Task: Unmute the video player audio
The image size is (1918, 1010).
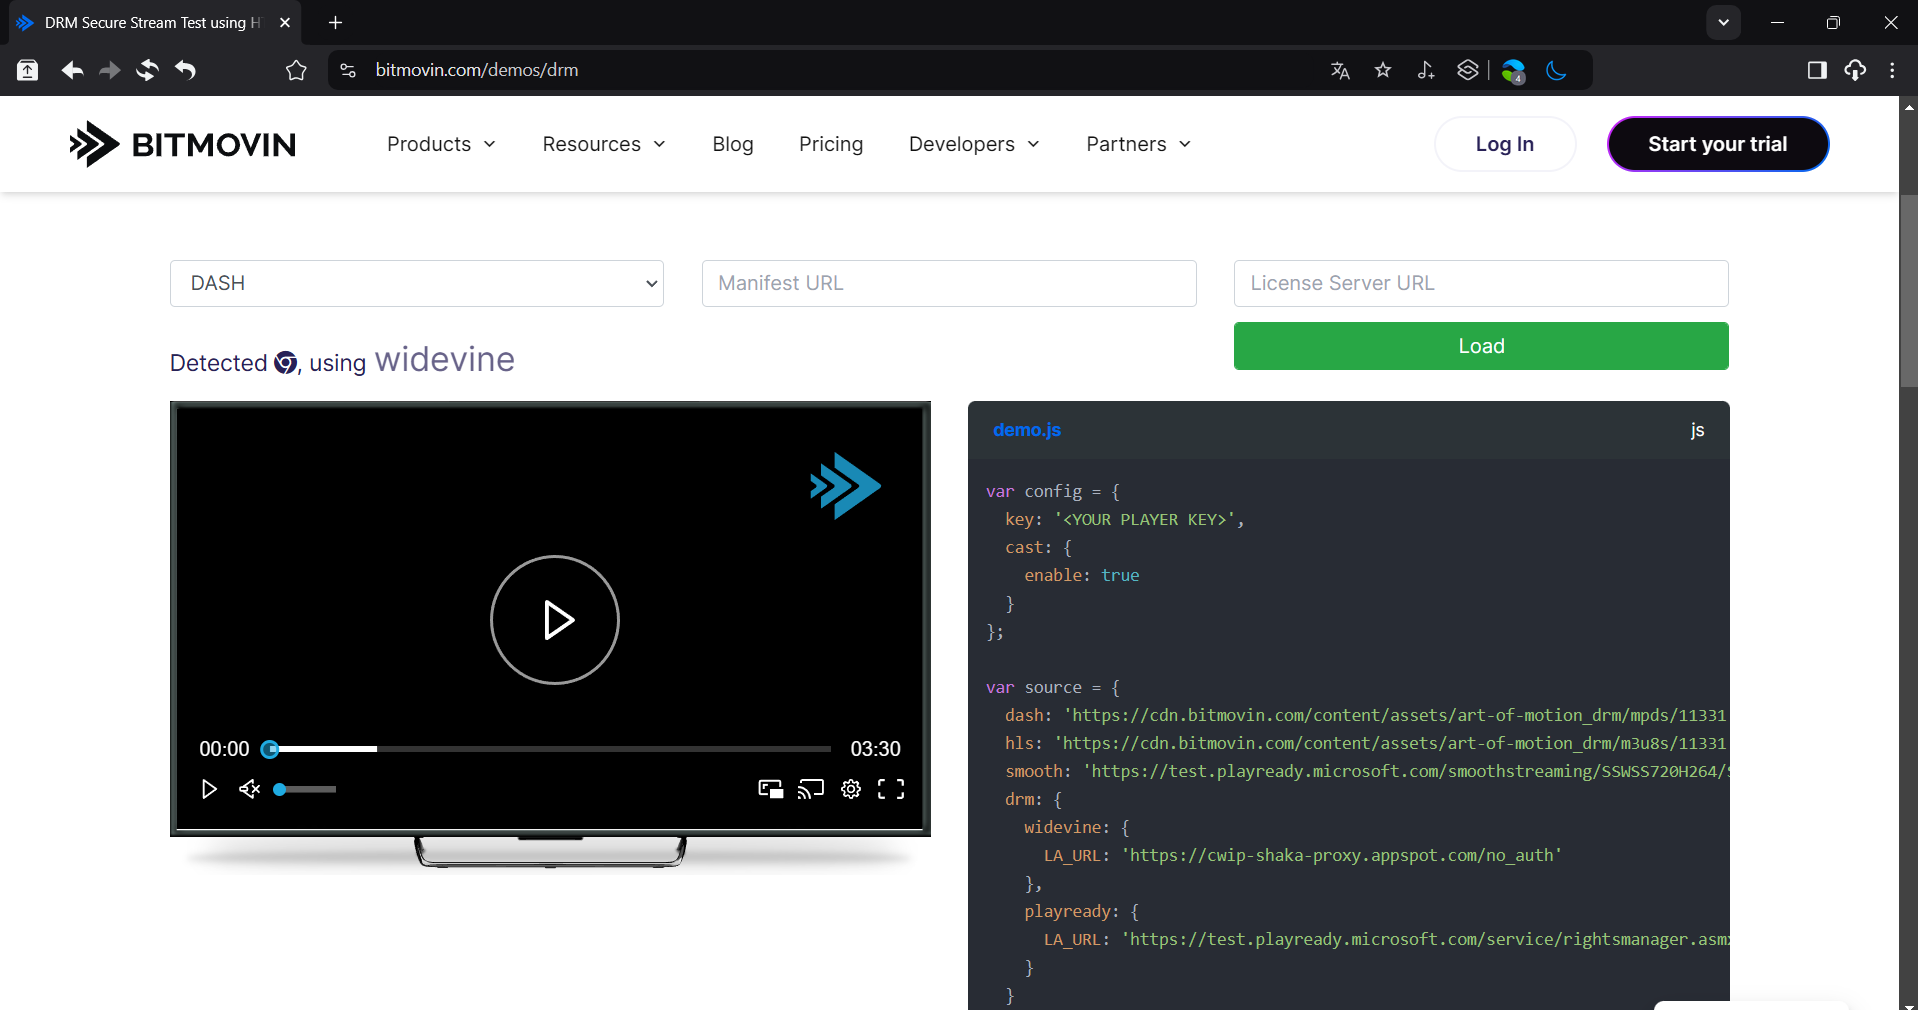Action: click(x=248, y=790)
